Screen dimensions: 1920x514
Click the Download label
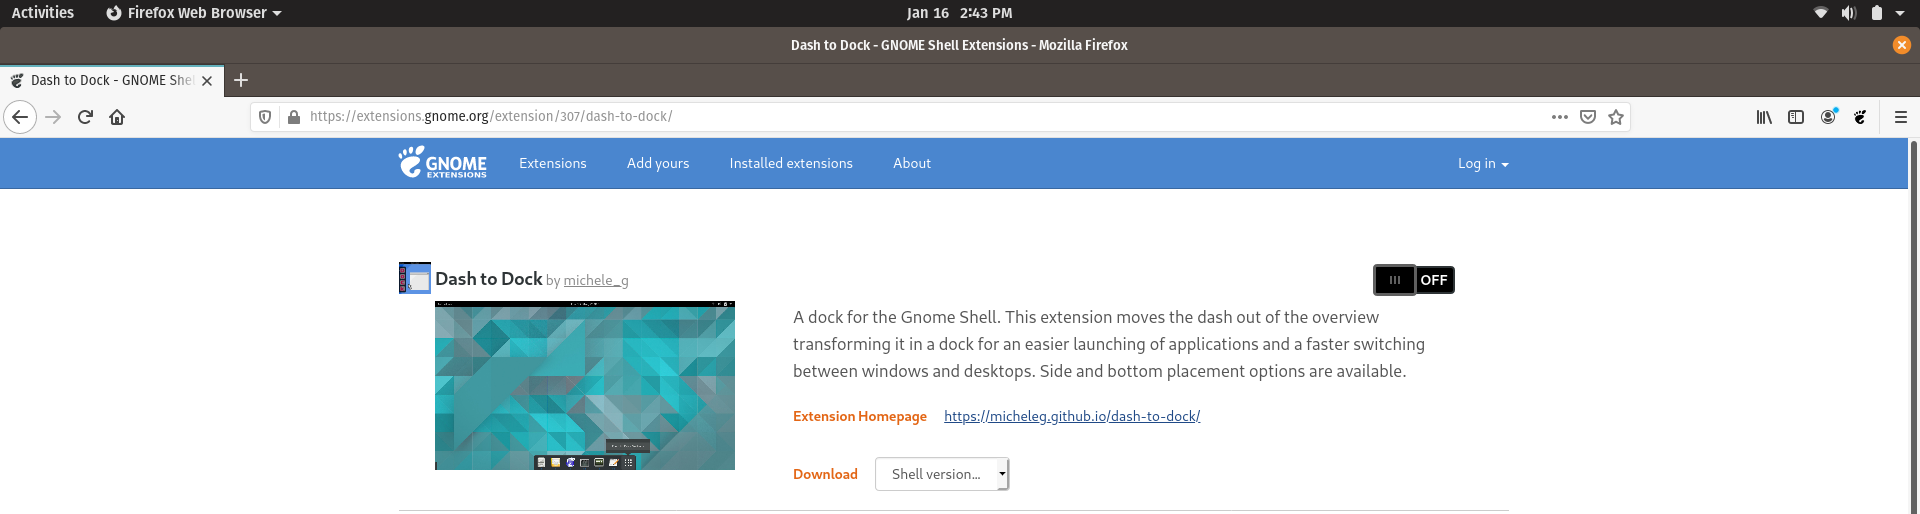pyautogui.click(x=825, y=474)
